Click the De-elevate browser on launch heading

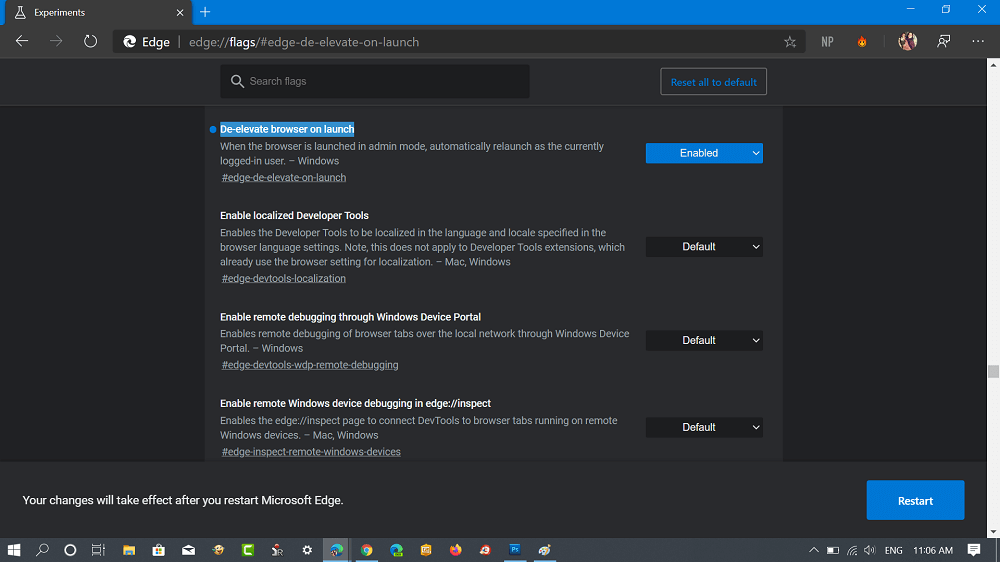click(x=287, y=129)
